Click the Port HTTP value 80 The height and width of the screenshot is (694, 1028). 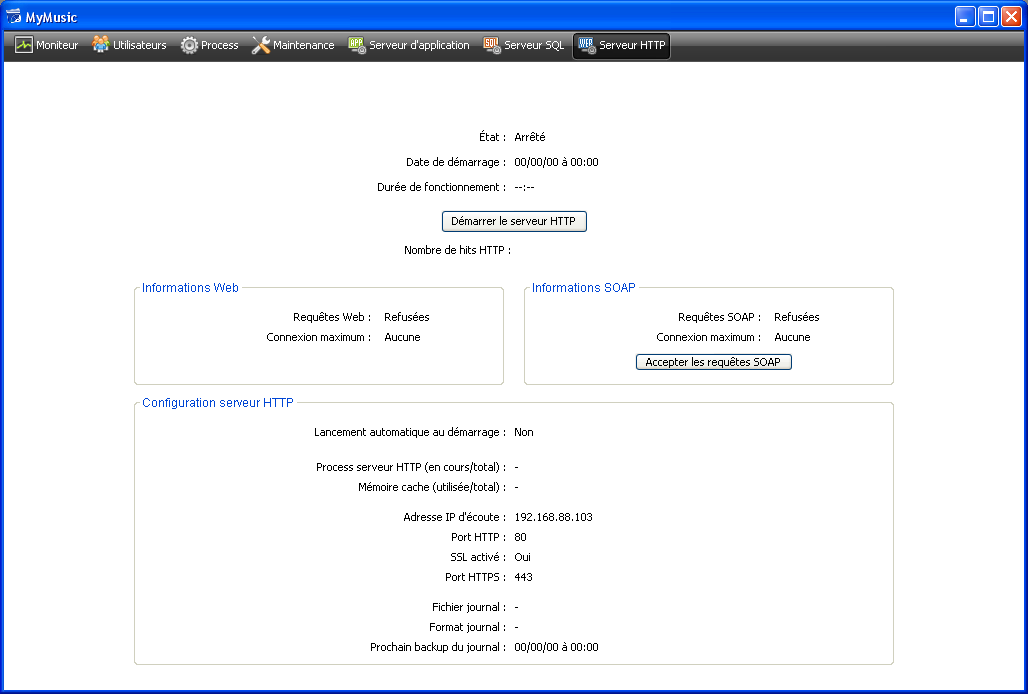tap(521, 537)
